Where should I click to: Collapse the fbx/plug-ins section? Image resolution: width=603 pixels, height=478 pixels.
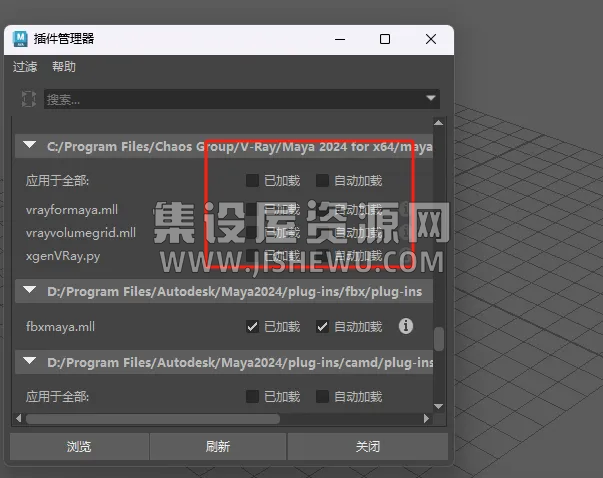click(x=30, y=290)
